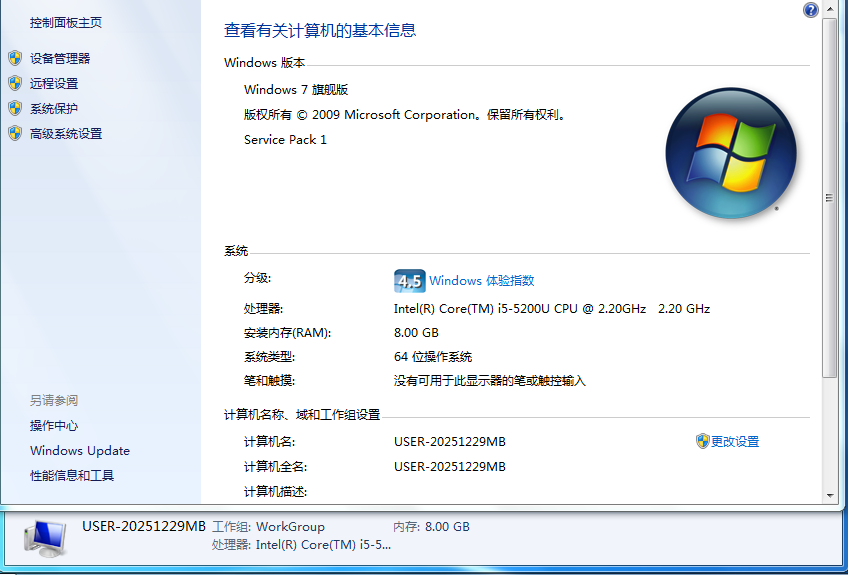Open Windows Update link

point(80,451)
